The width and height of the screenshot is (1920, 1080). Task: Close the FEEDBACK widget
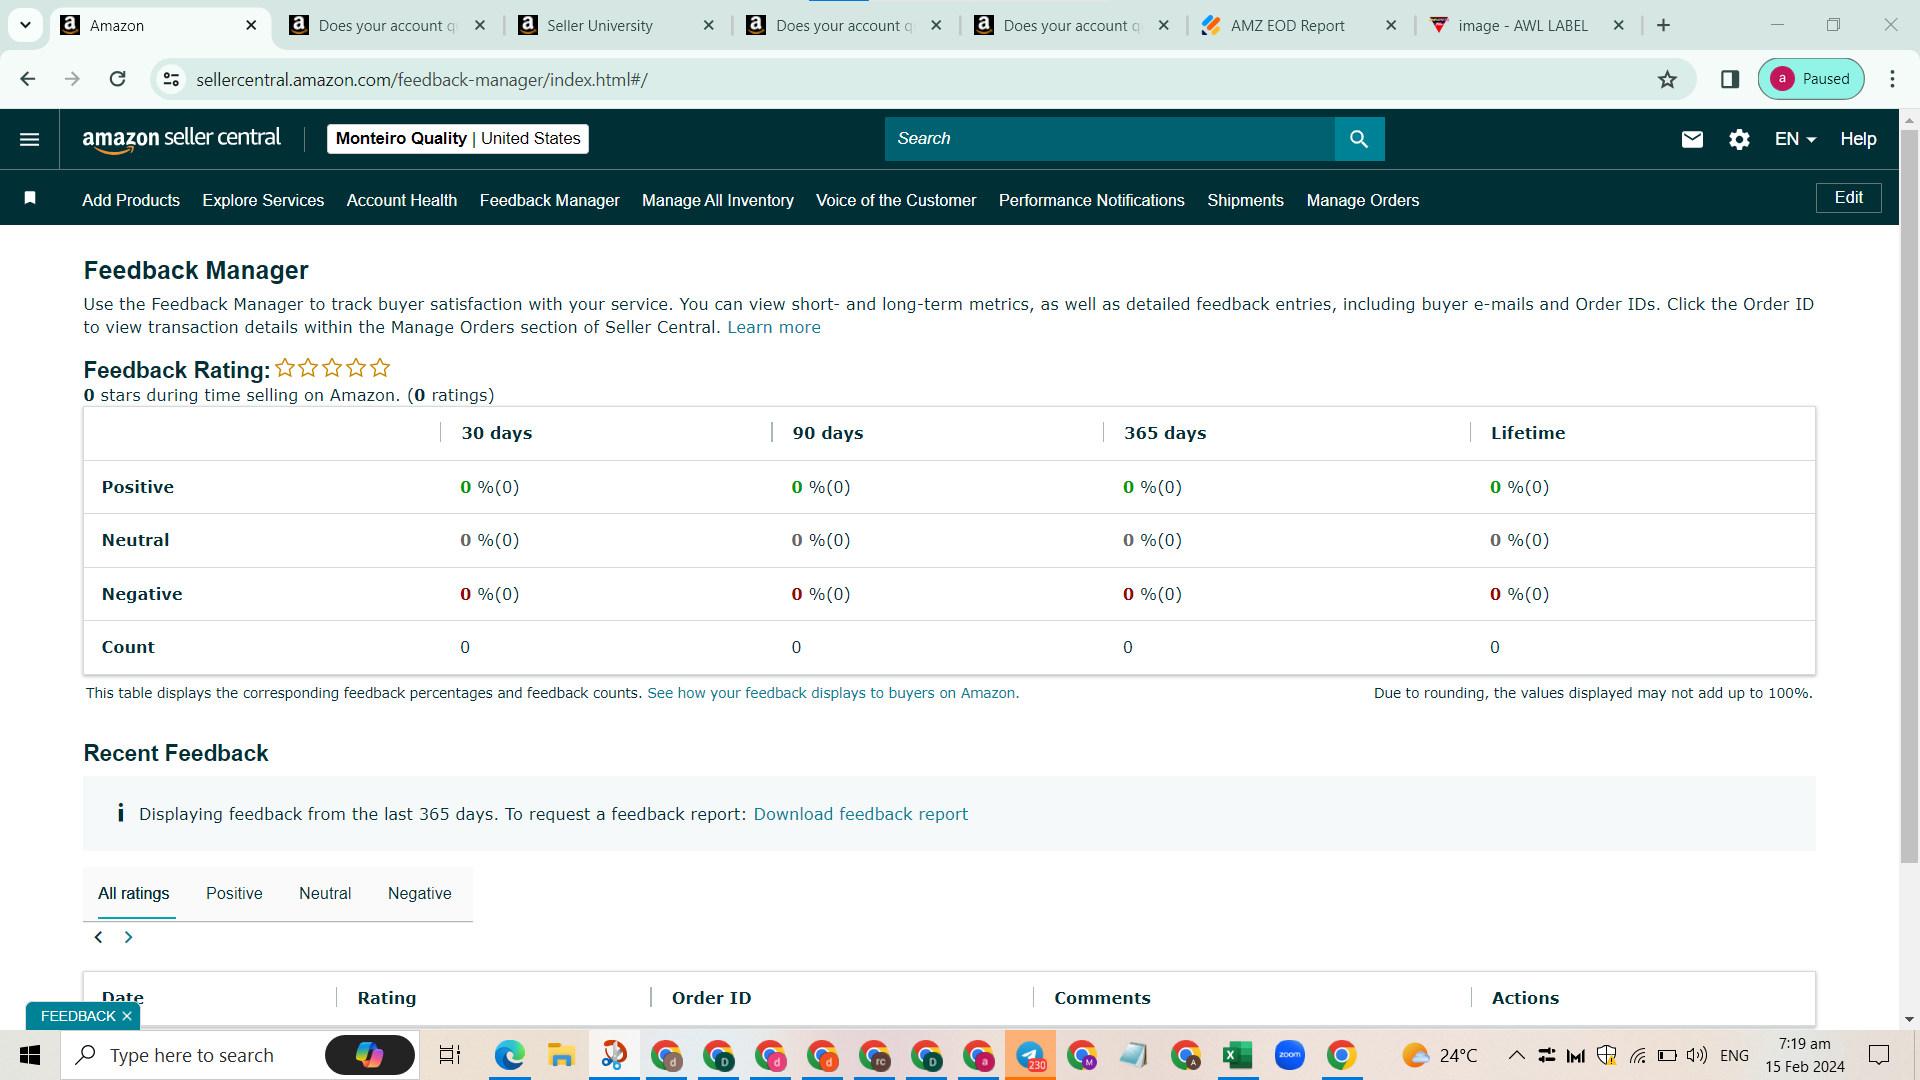click(127, 1016)
